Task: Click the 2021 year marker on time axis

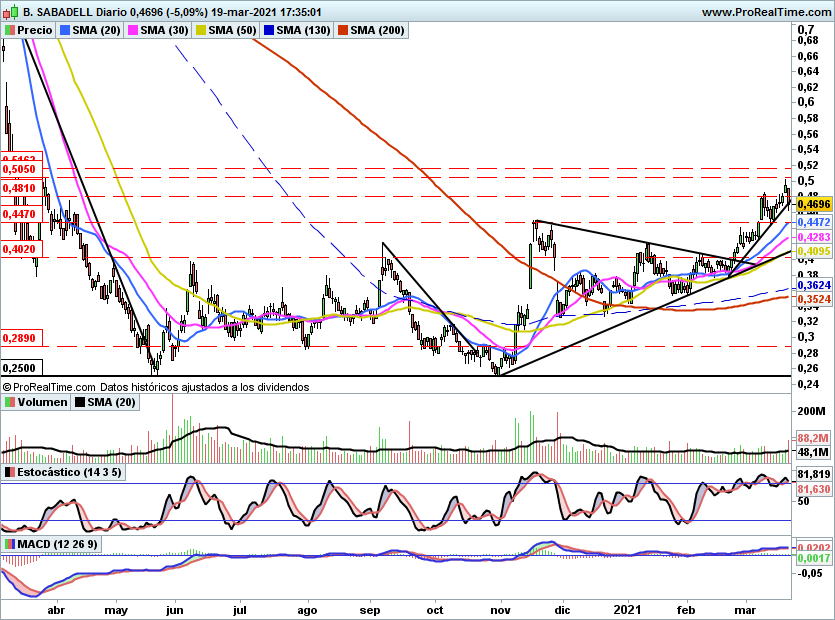Action: pyautogui.click(x=627, y=609)
